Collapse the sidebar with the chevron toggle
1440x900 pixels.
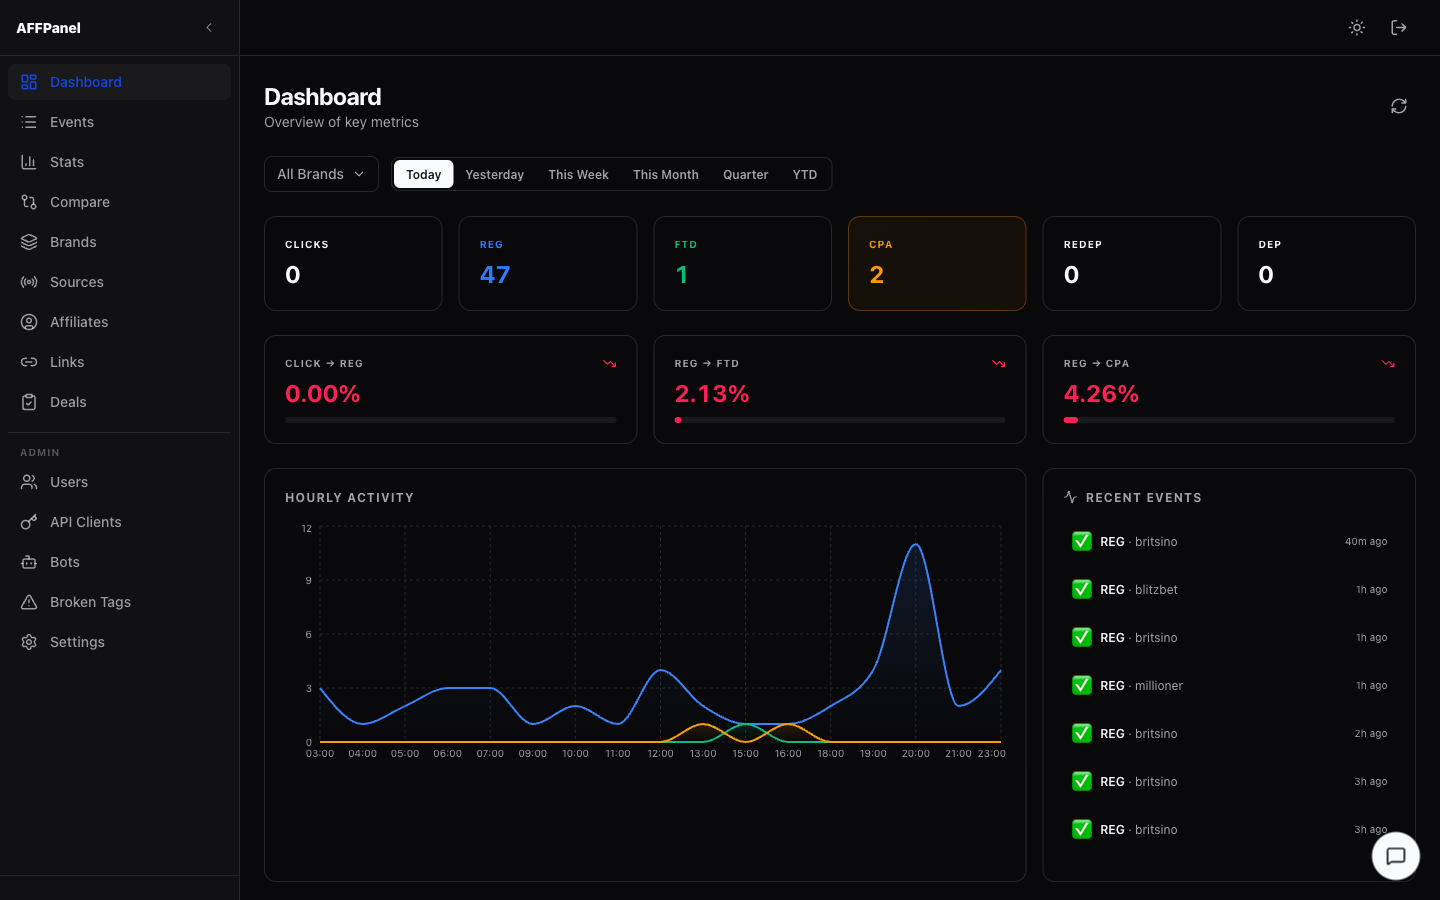(208, 27)
